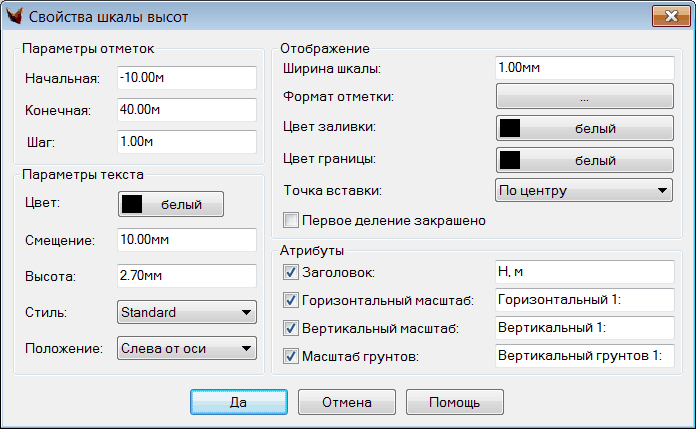The width and height of the screenshot is (696, 429).
Task: Change the Цвет заливки color swatch
Action: 584,129
